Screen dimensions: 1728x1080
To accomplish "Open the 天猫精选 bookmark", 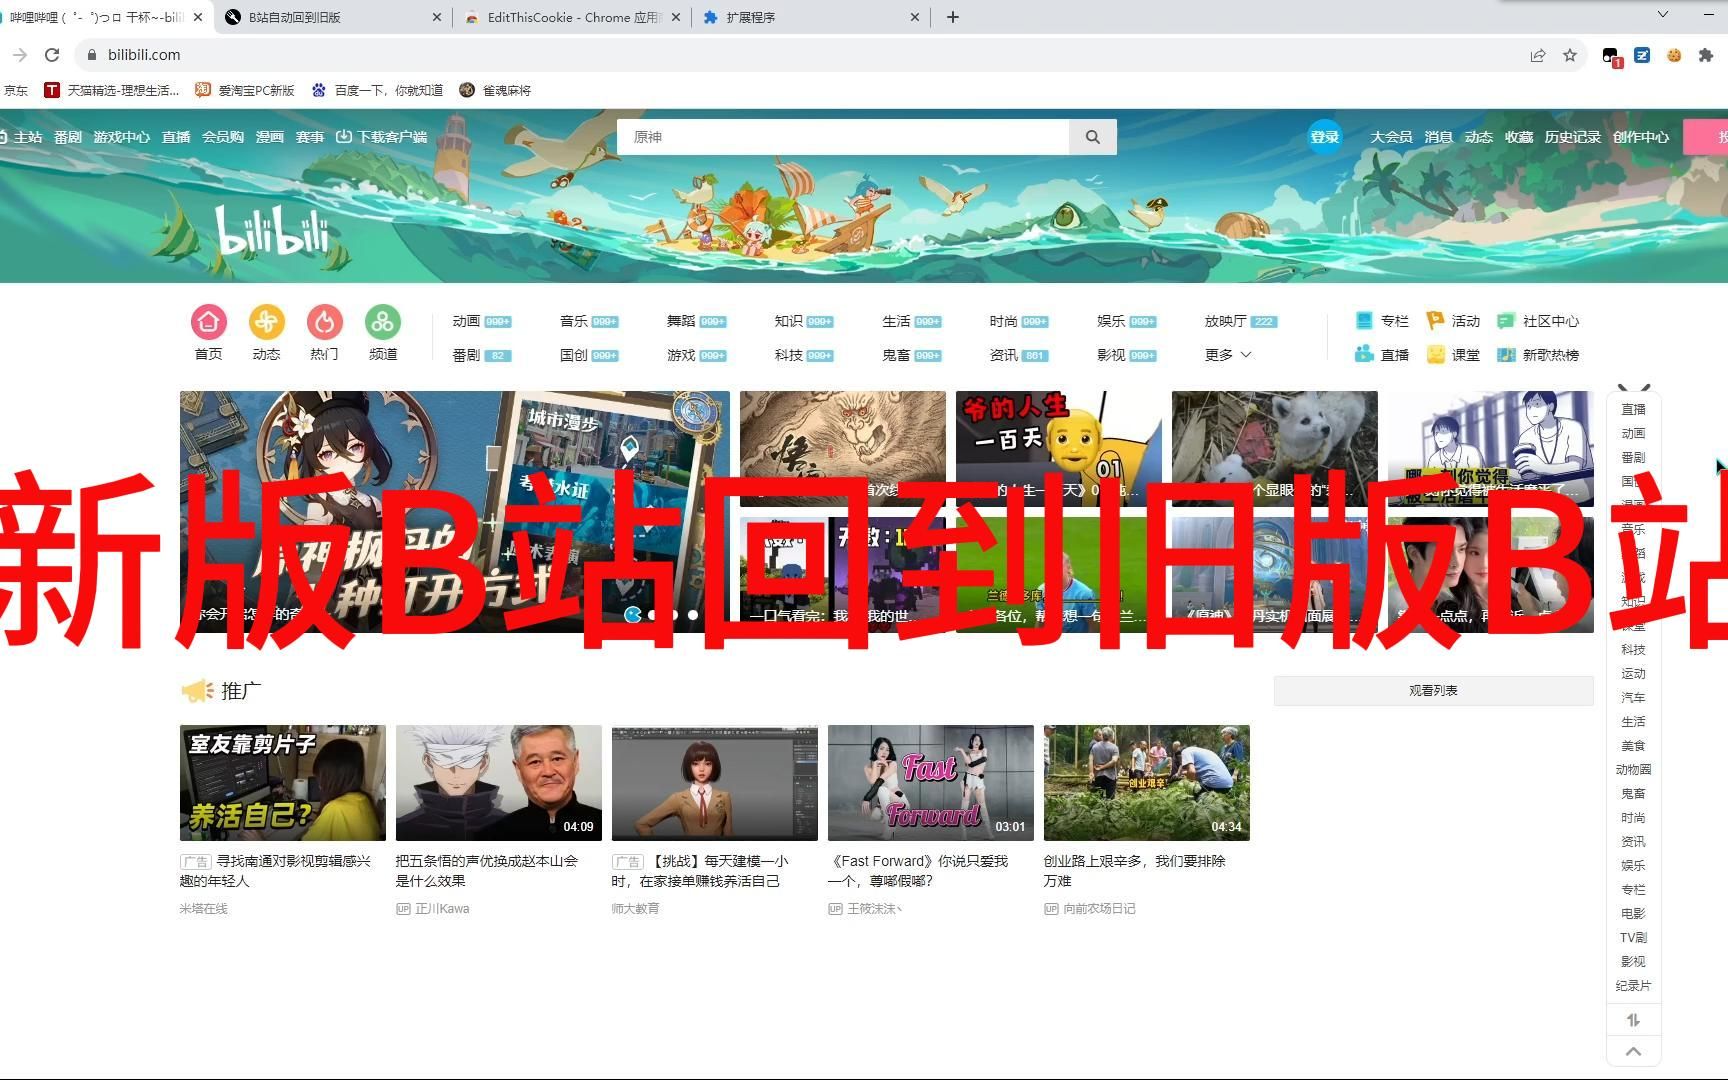I will pyautogui.click(x=112, y=90).
